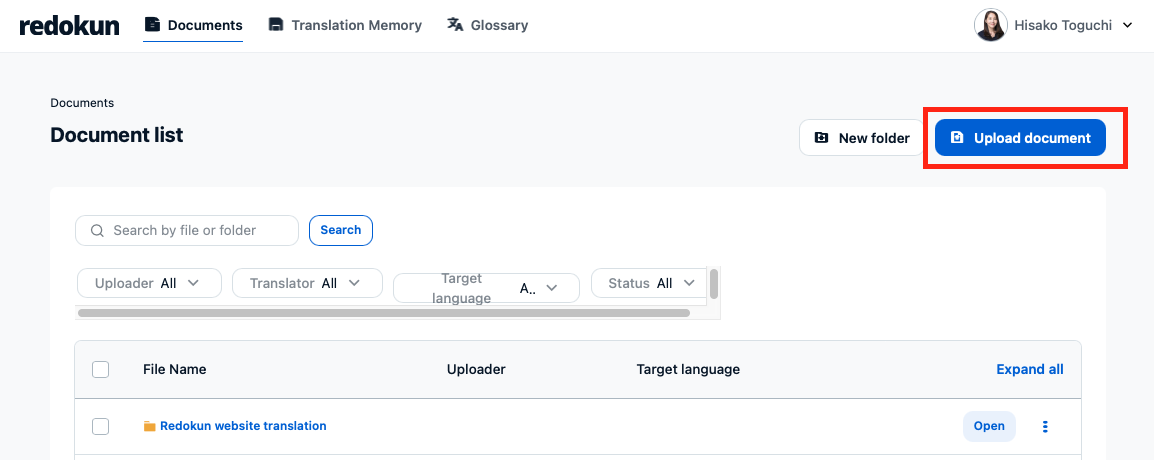Open the Translator filter dropdown
This screenshot has height=460, width=1154.
308,283
